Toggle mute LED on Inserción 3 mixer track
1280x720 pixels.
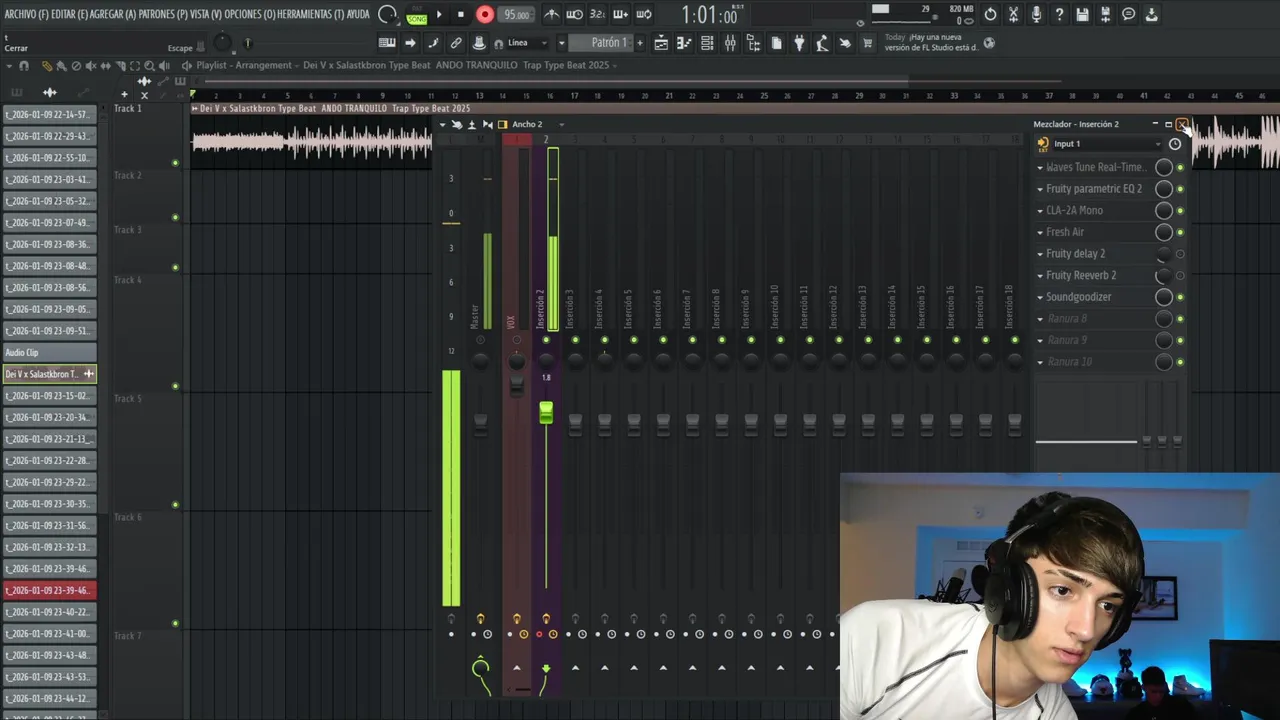click(575, 340)
